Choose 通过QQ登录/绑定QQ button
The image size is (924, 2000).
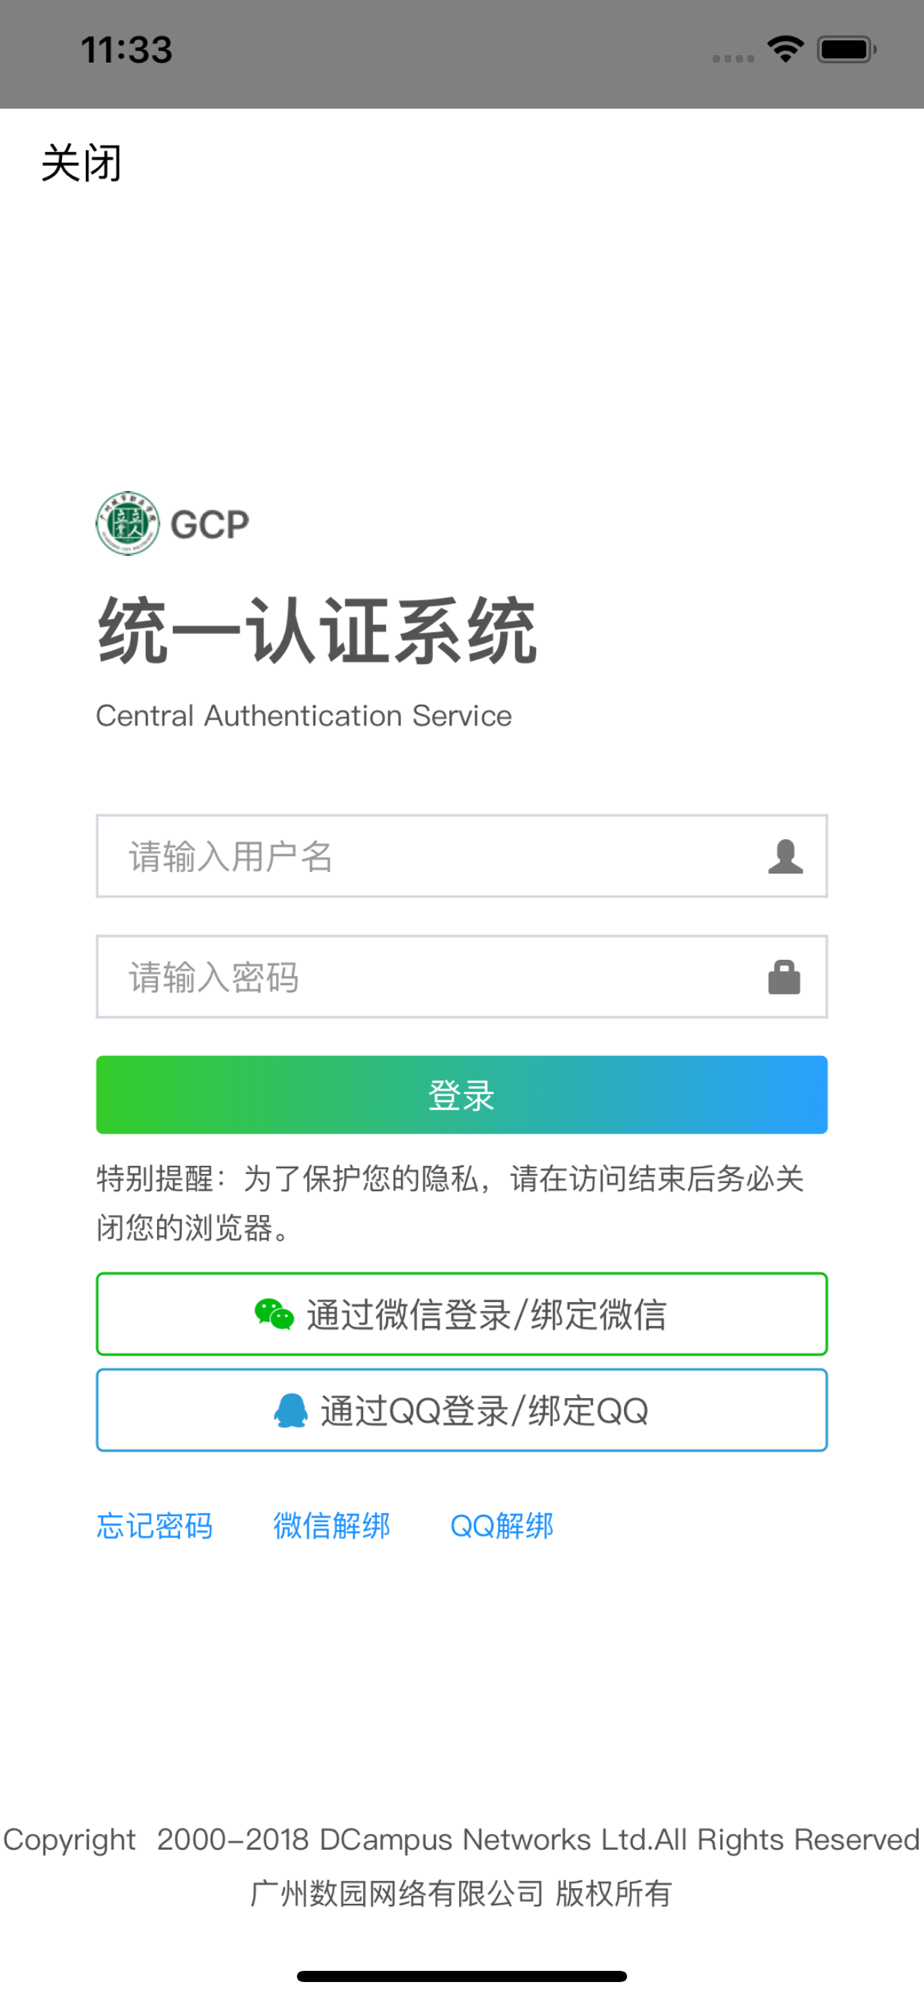pos(462,1411)
